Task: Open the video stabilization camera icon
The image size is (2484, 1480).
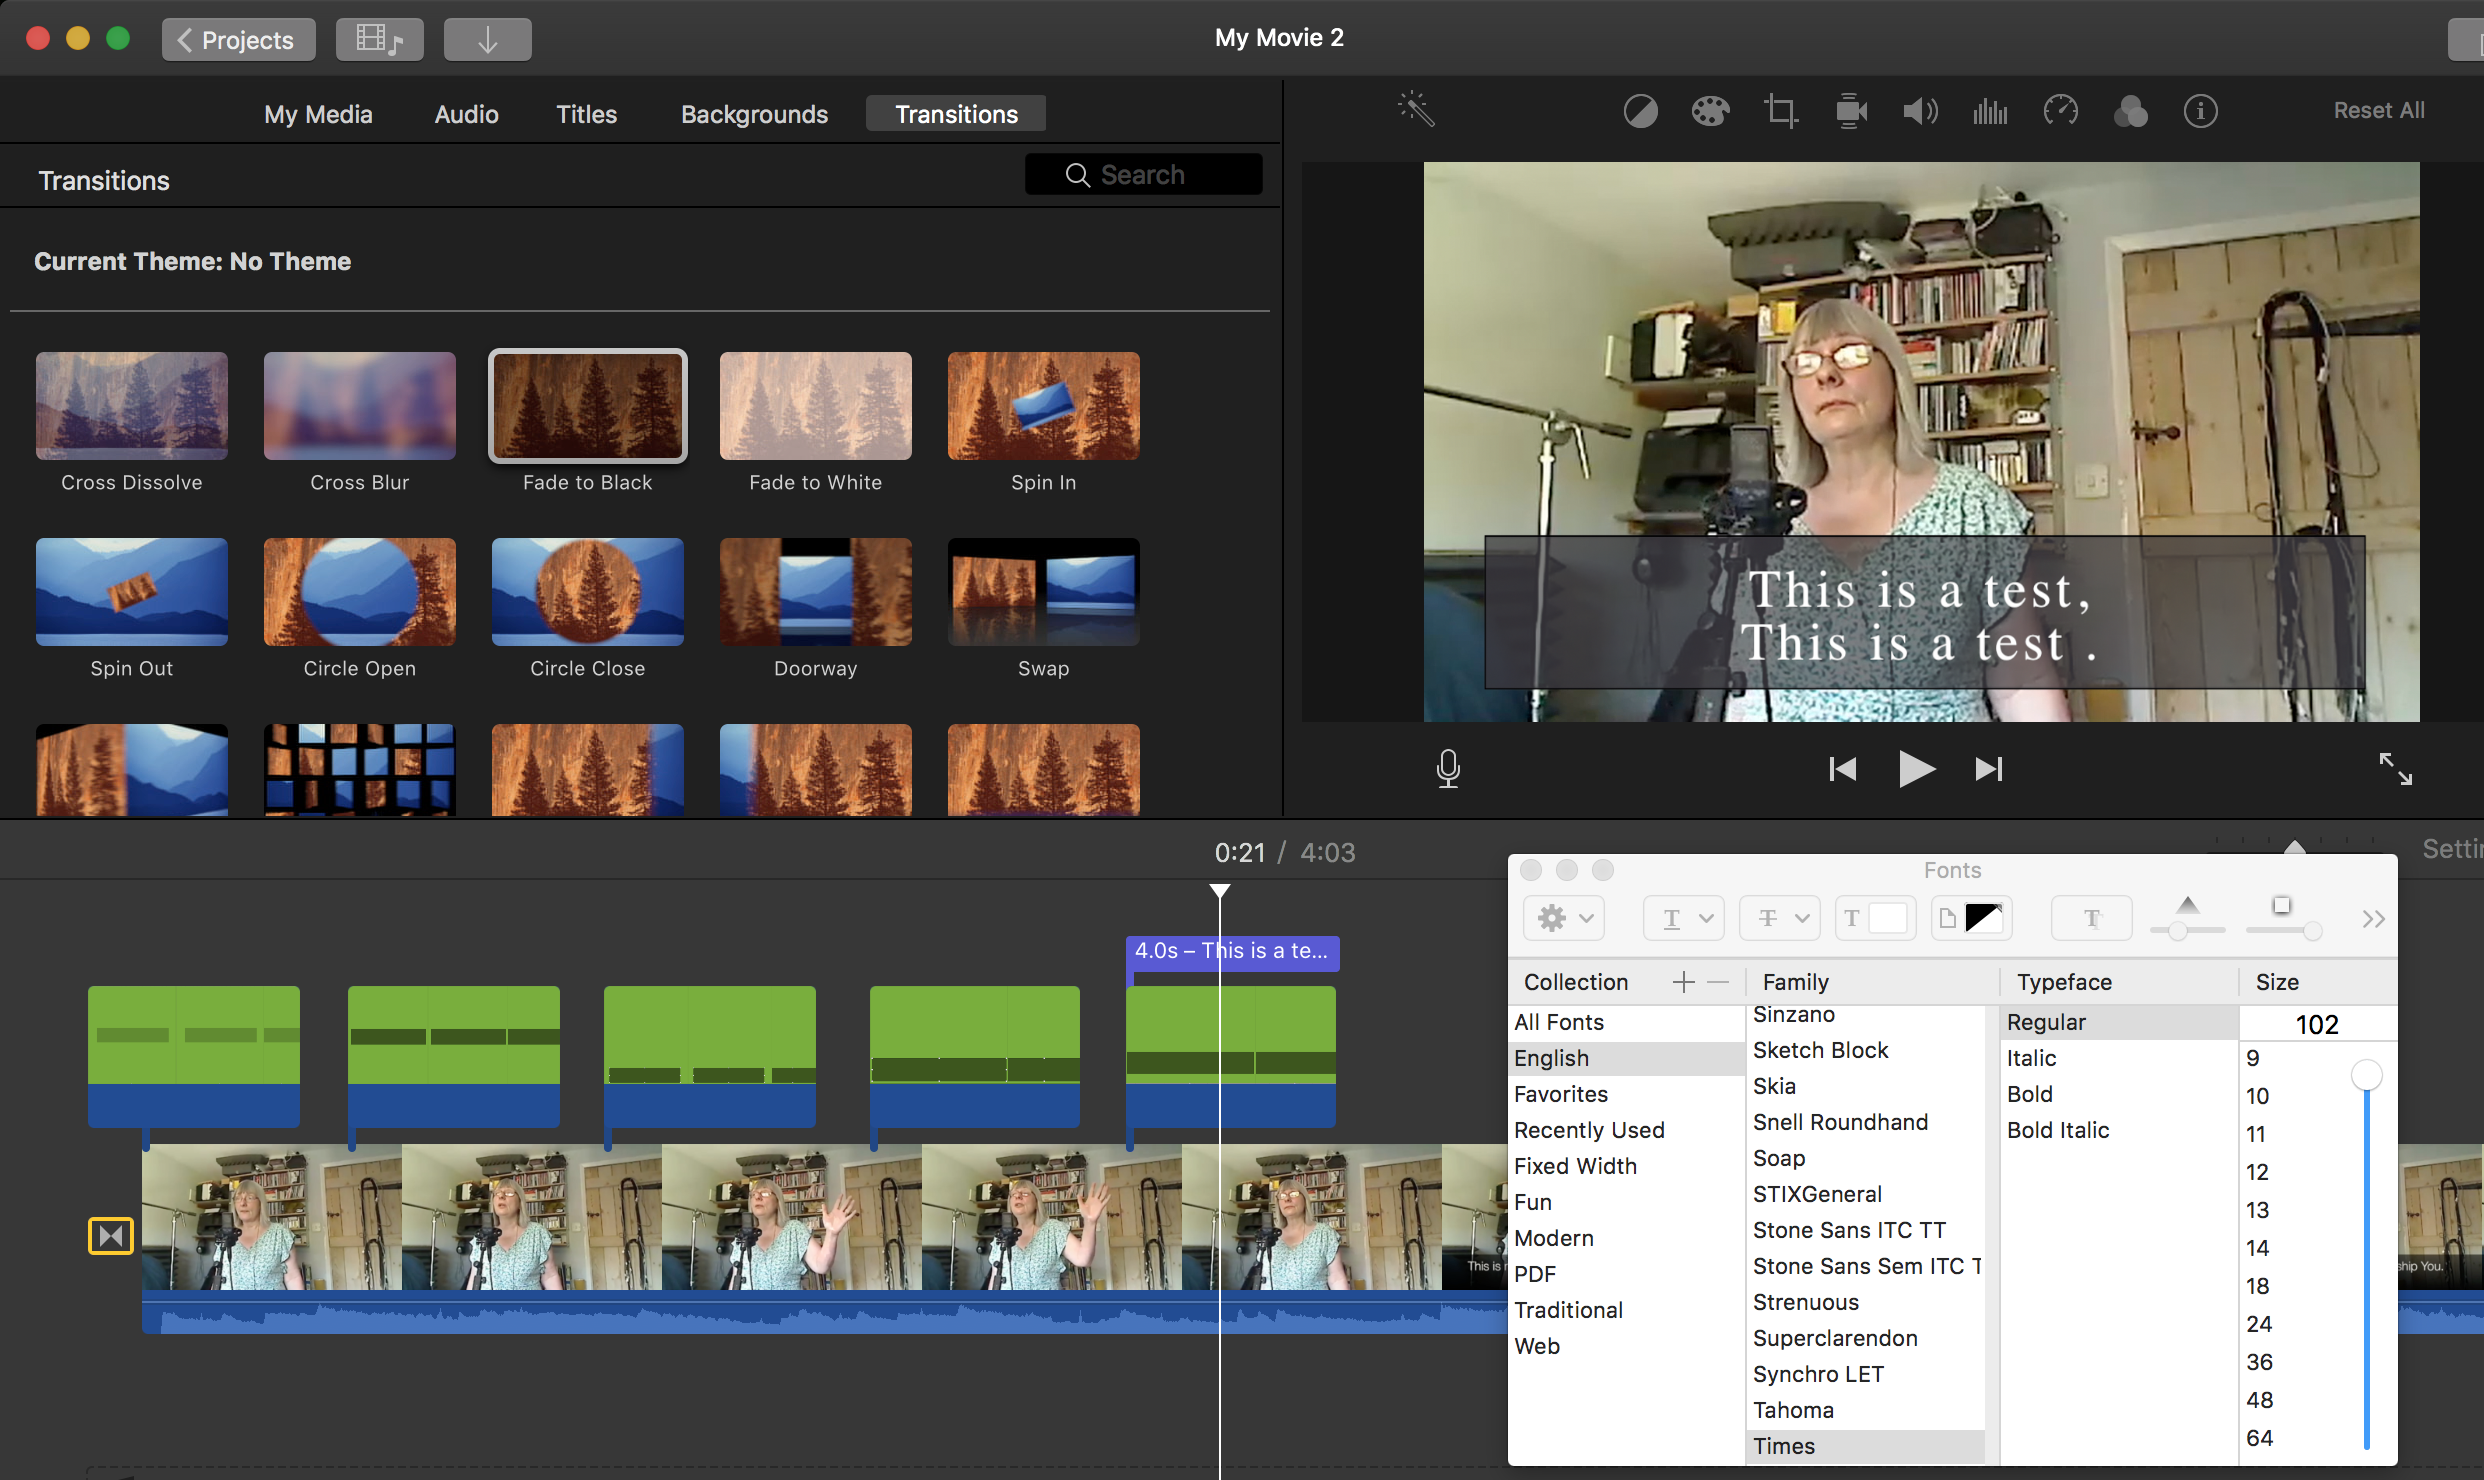Action: [1851, 111]
